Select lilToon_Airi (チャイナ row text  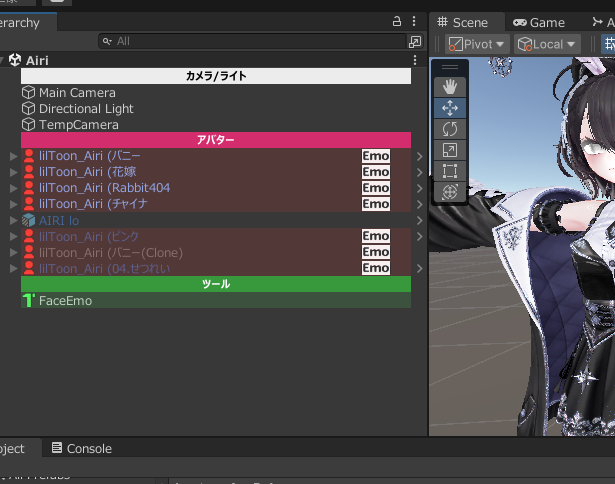93,204
